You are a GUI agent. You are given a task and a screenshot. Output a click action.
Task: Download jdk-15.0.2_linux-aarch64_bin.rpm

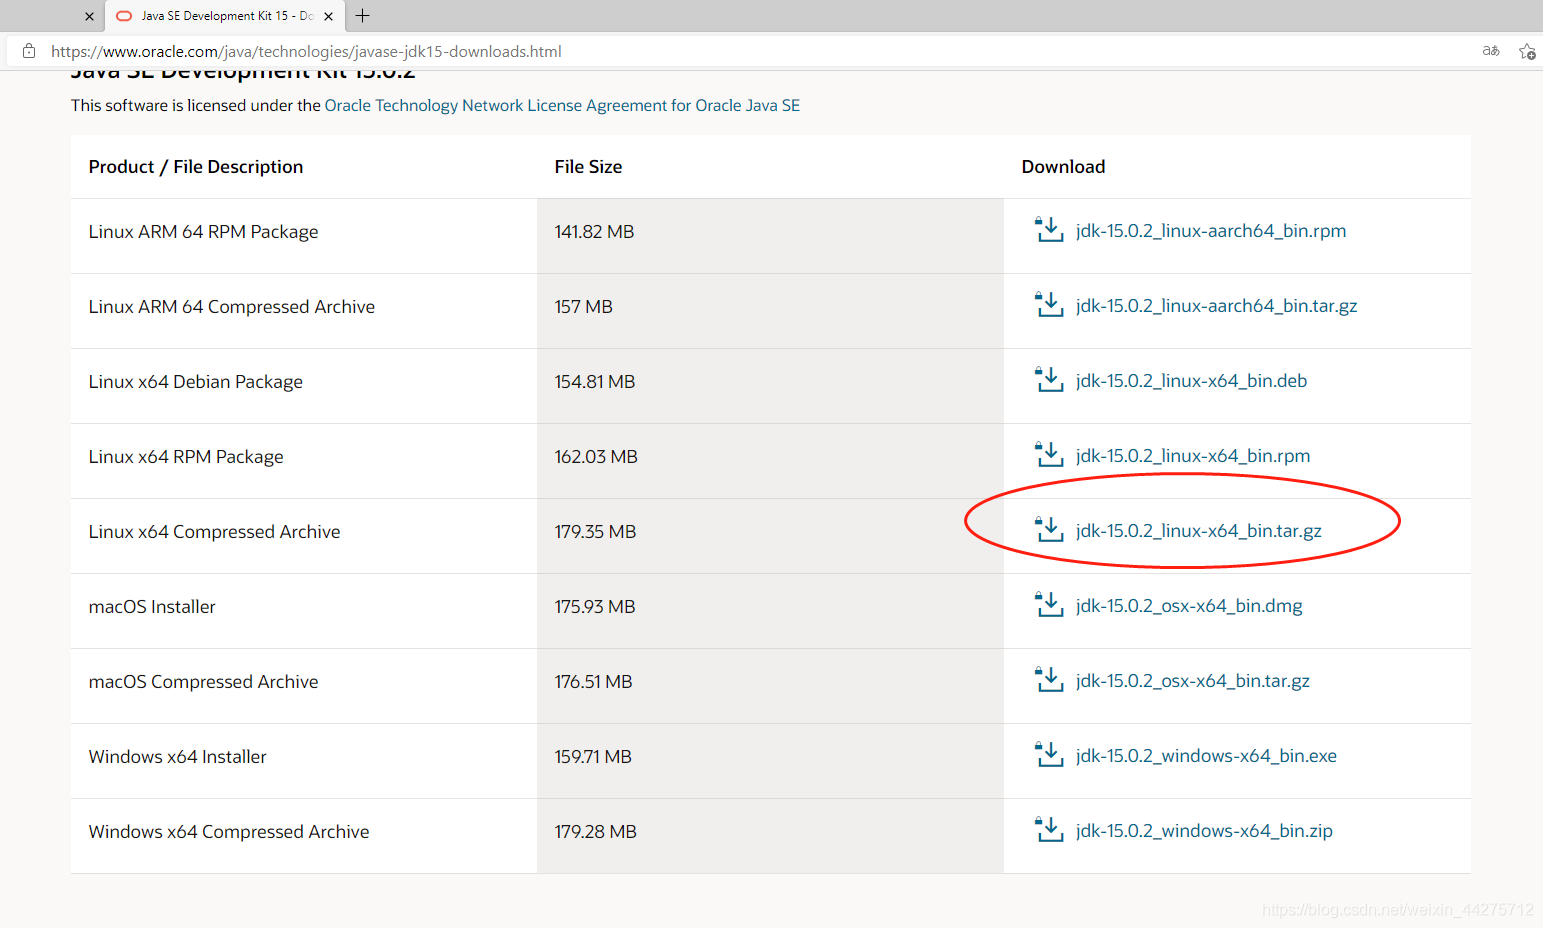click(1211, 231)
